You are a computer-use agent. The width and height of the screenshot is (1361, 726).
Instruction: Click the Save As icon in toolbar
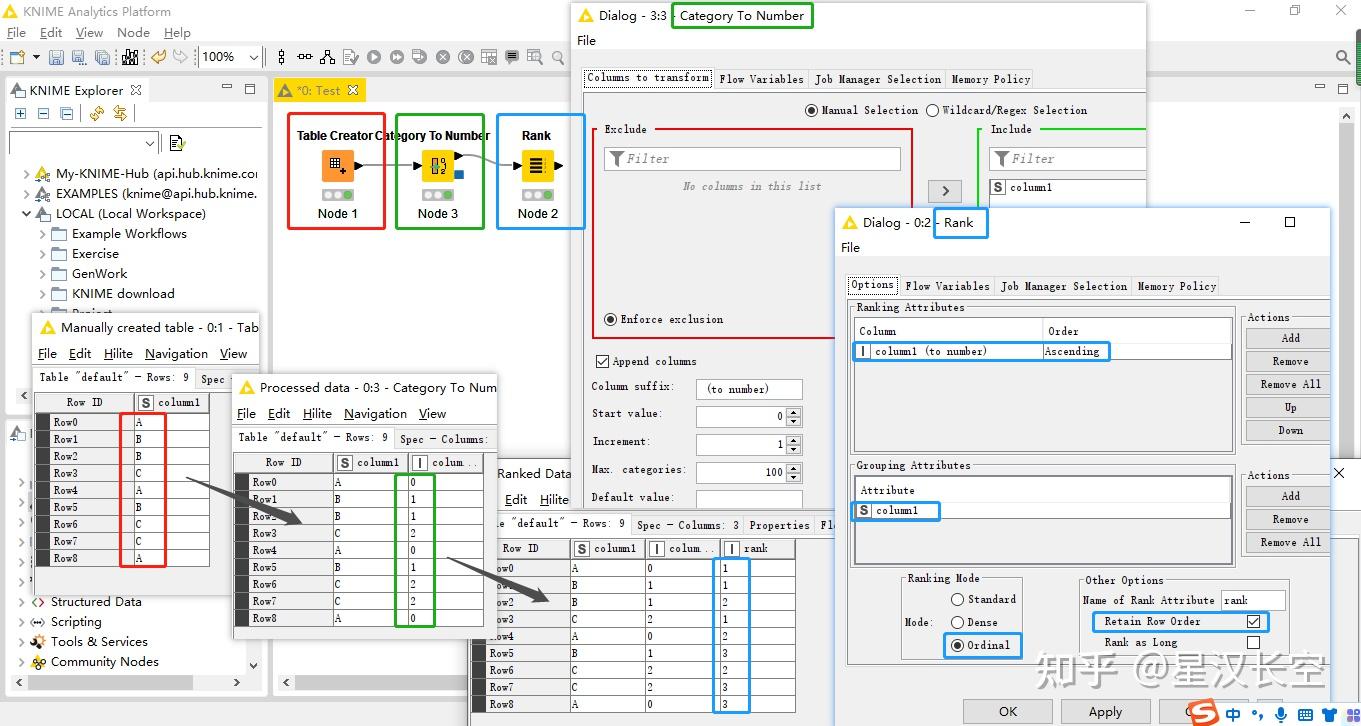click(x=79, y=58)
